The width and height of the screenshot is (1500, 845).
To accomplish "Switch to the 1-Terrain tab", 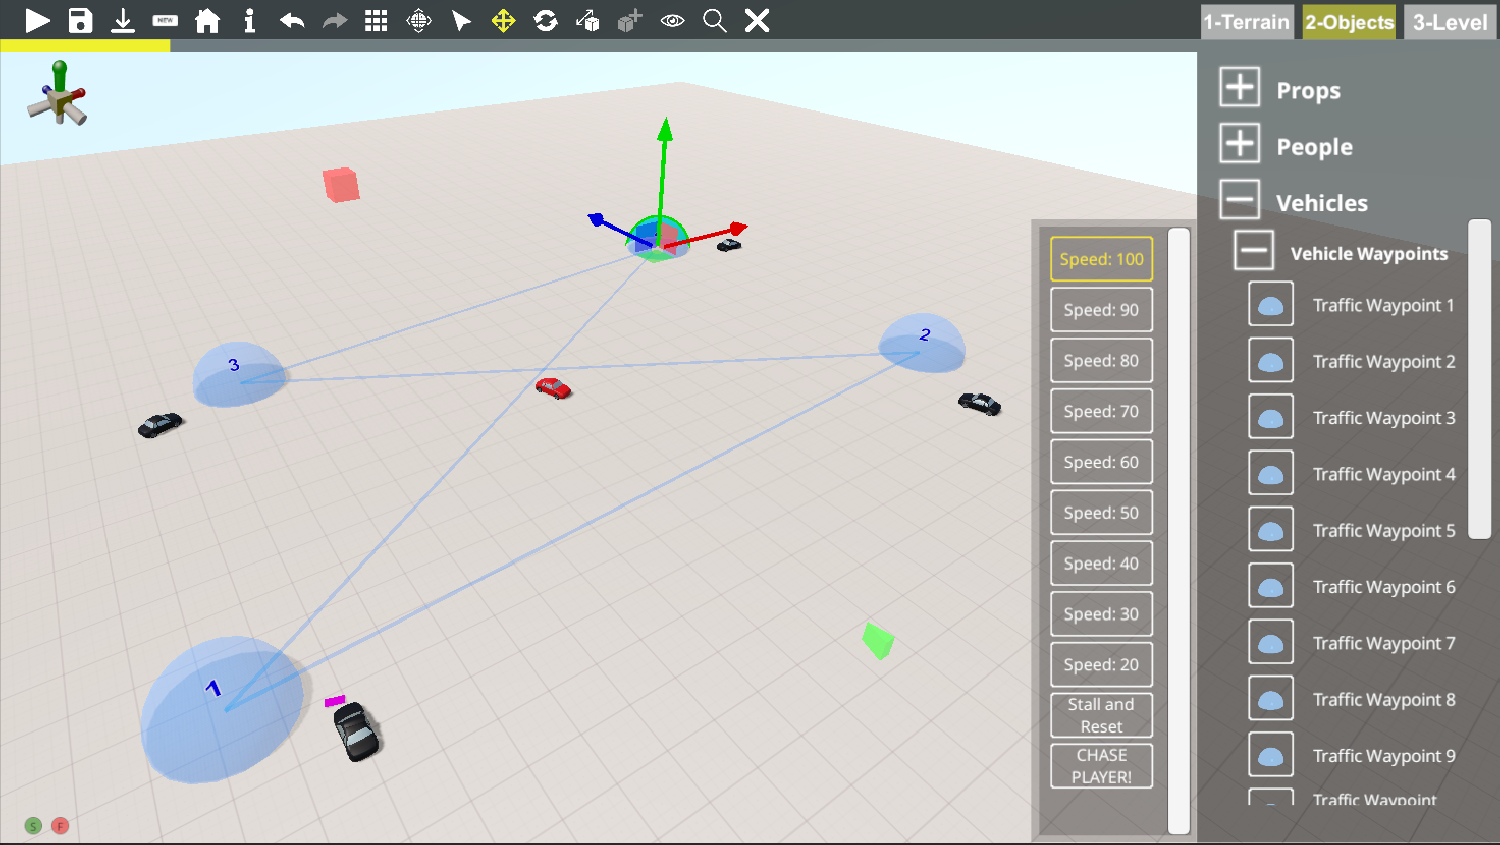I will pos(1246,22).
